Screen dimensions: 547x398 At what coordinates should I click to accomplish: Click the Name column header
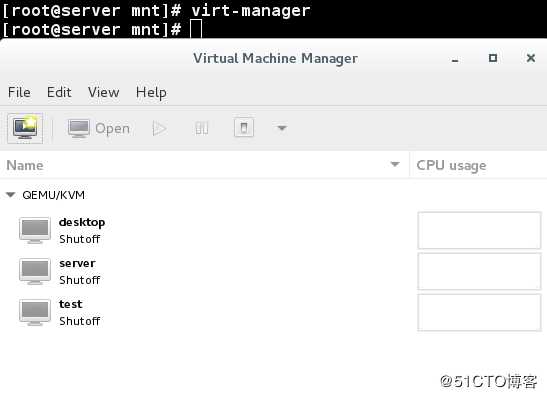click(204, 165)
